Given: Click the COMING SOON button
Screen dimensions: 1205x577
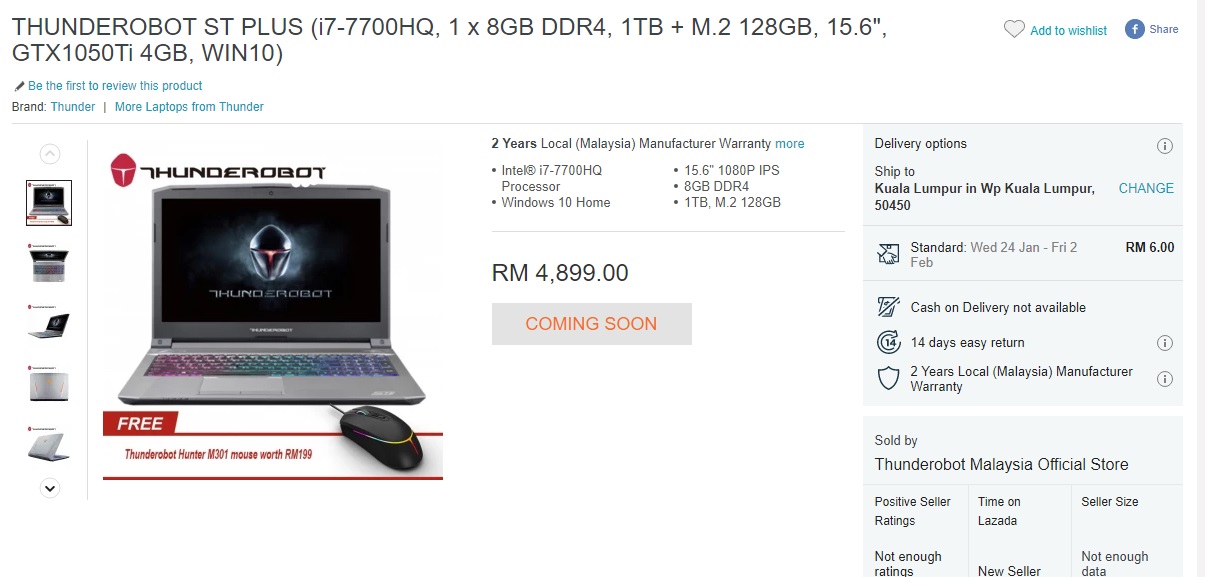Looking at the screenshot, I should click(591, 324).
